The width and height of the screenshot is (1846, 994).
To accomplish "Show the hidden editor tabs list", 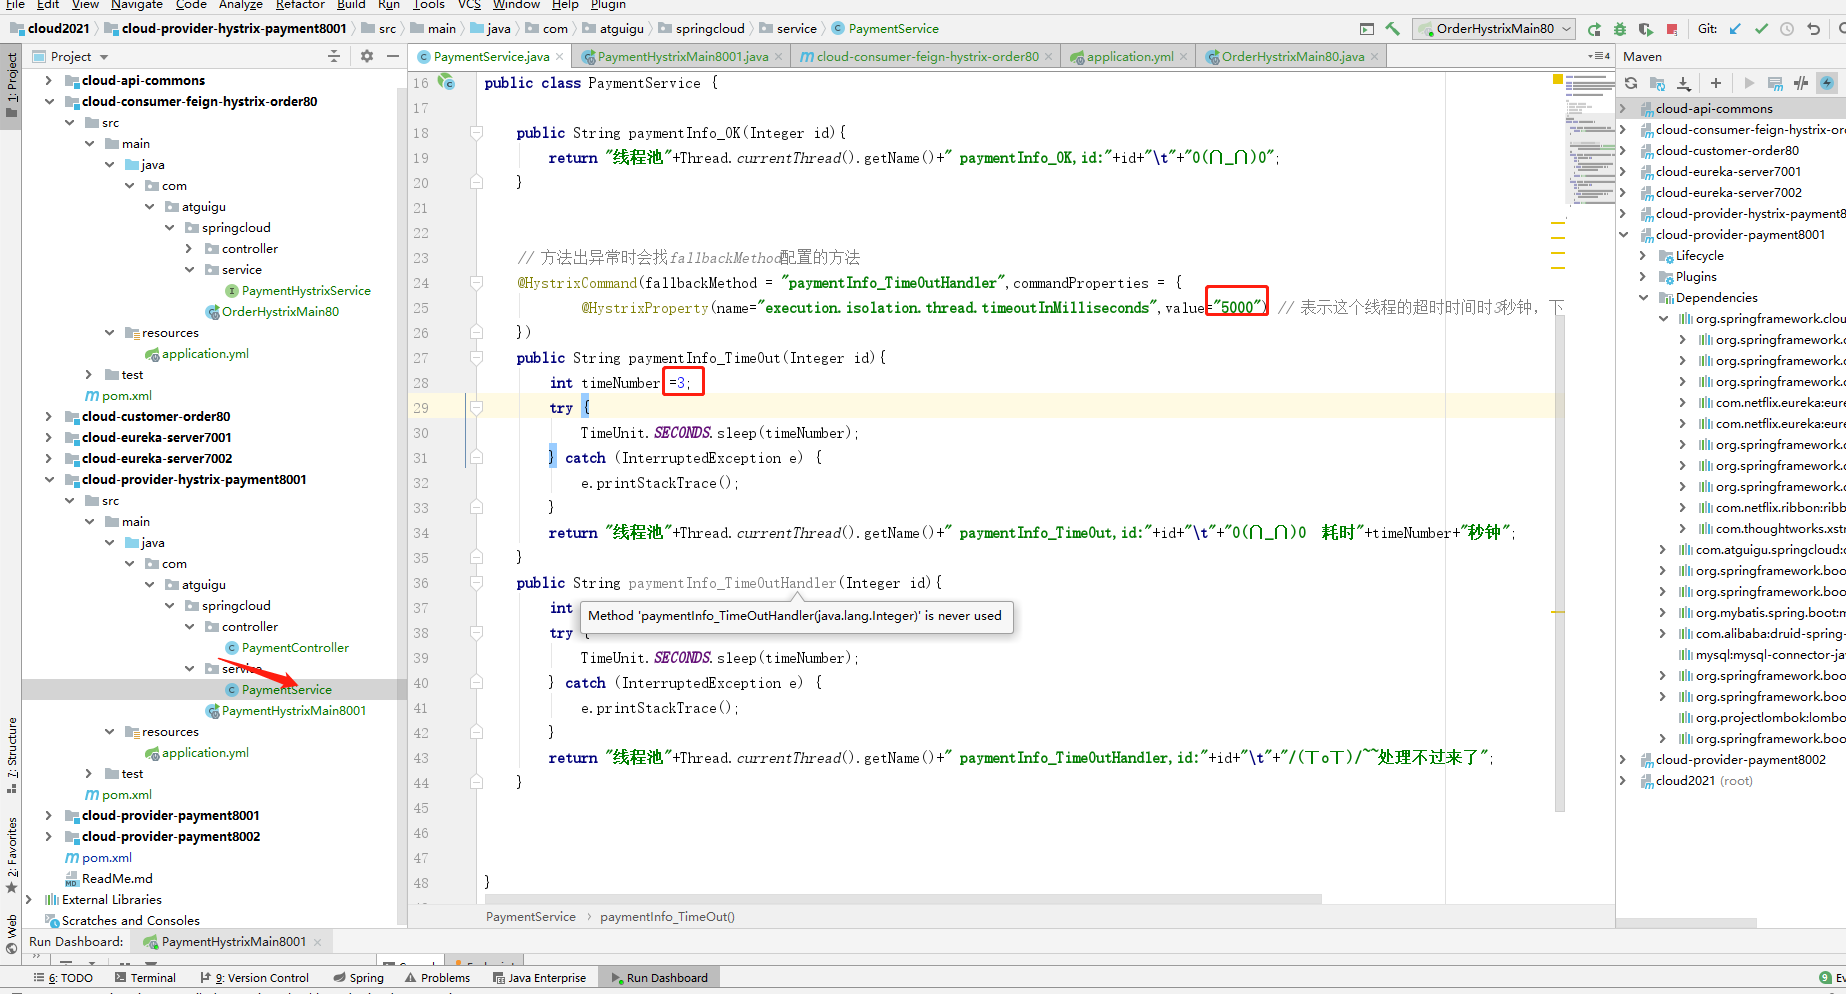I will 1599,56.
